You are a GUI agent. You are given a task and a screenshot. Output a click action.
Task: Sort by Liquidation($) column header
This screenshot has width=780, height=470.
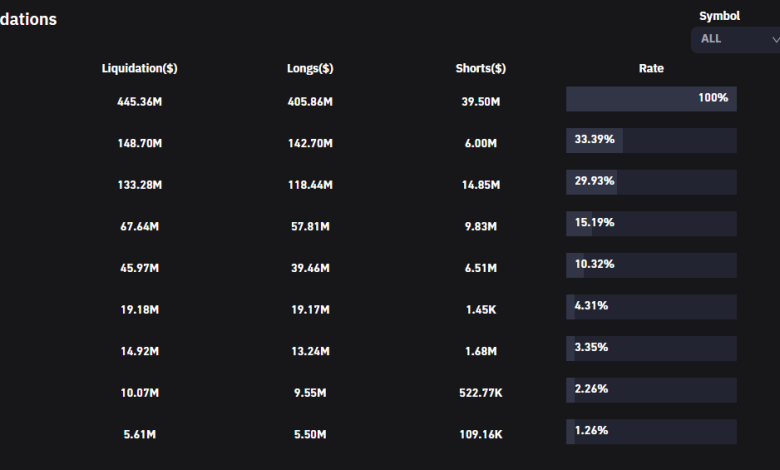tap(140, 69)
